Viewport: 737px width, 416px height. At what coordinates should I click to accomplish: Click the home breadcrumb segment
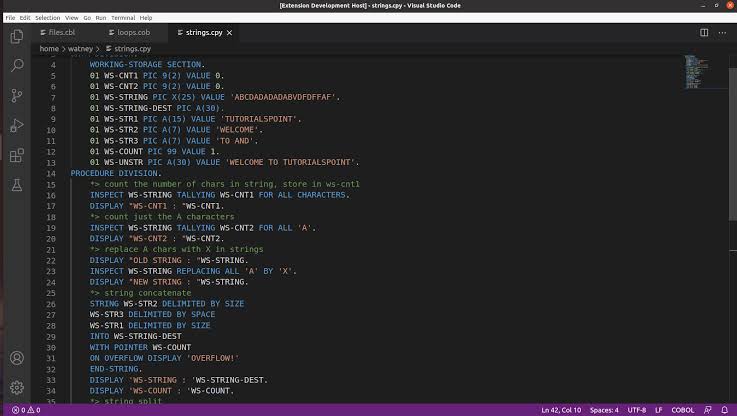[x=49, y=48]
